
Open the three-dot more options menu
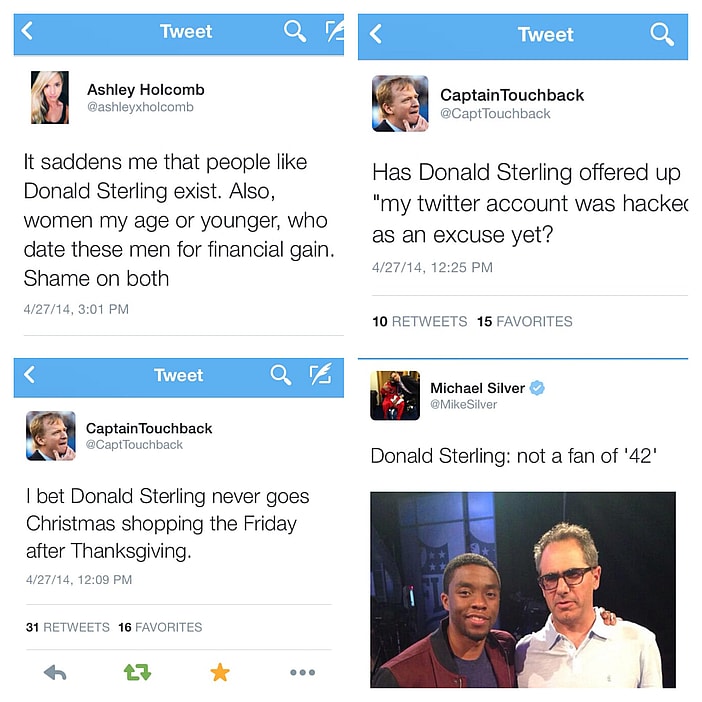[x=302, y=672]
